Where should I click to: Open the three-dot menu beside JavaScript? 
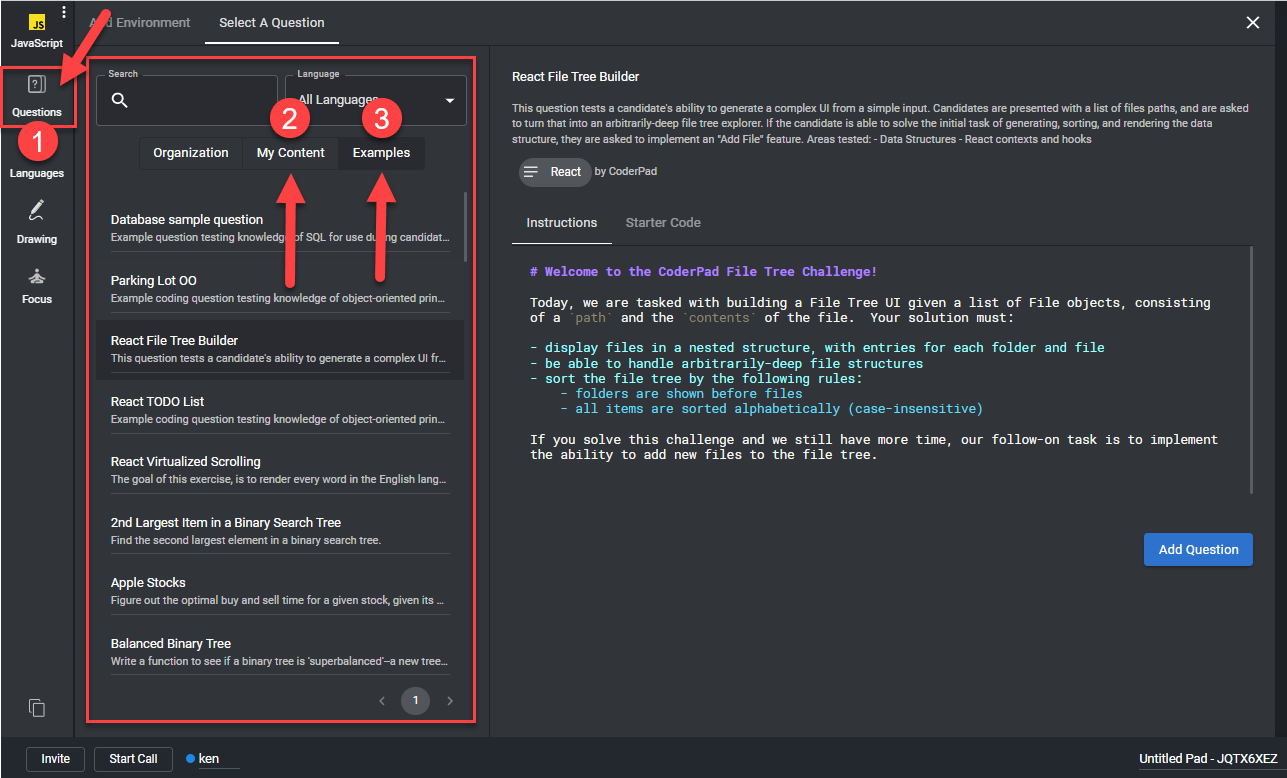point(64,13)
